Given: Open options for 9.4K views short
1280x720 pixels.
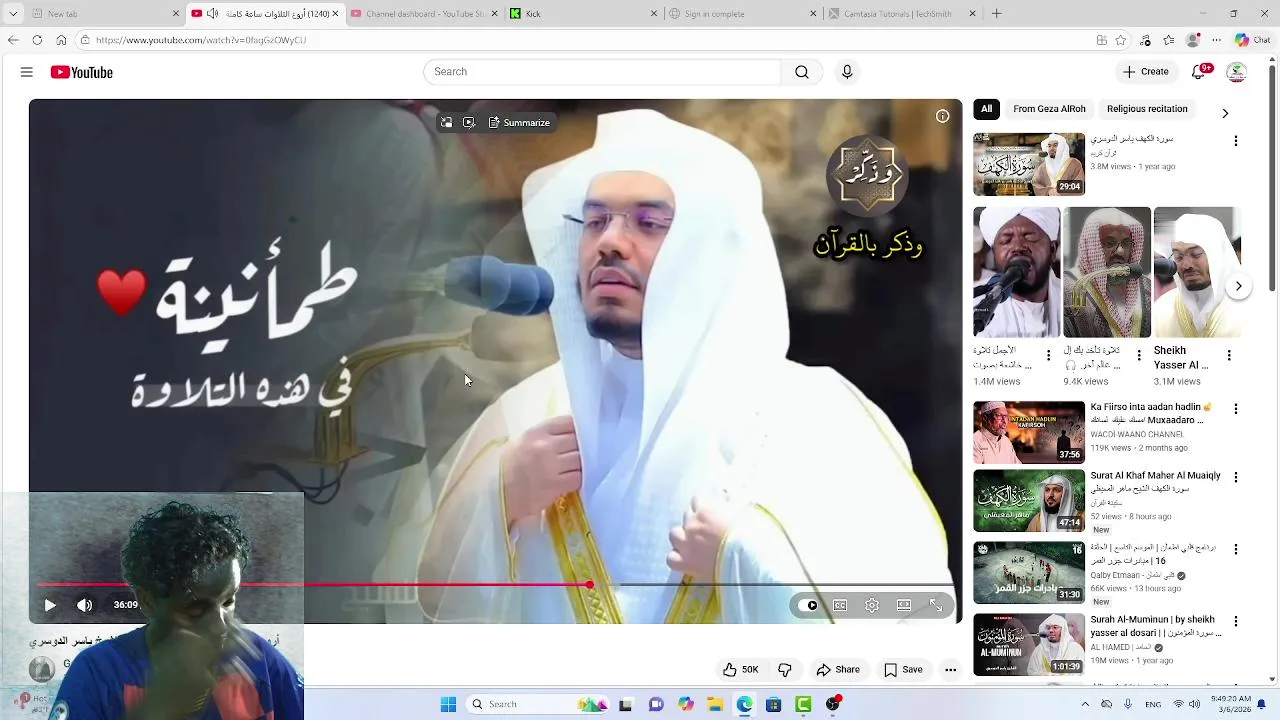Looking at the screenshot, I should [x=1139, y=355].
